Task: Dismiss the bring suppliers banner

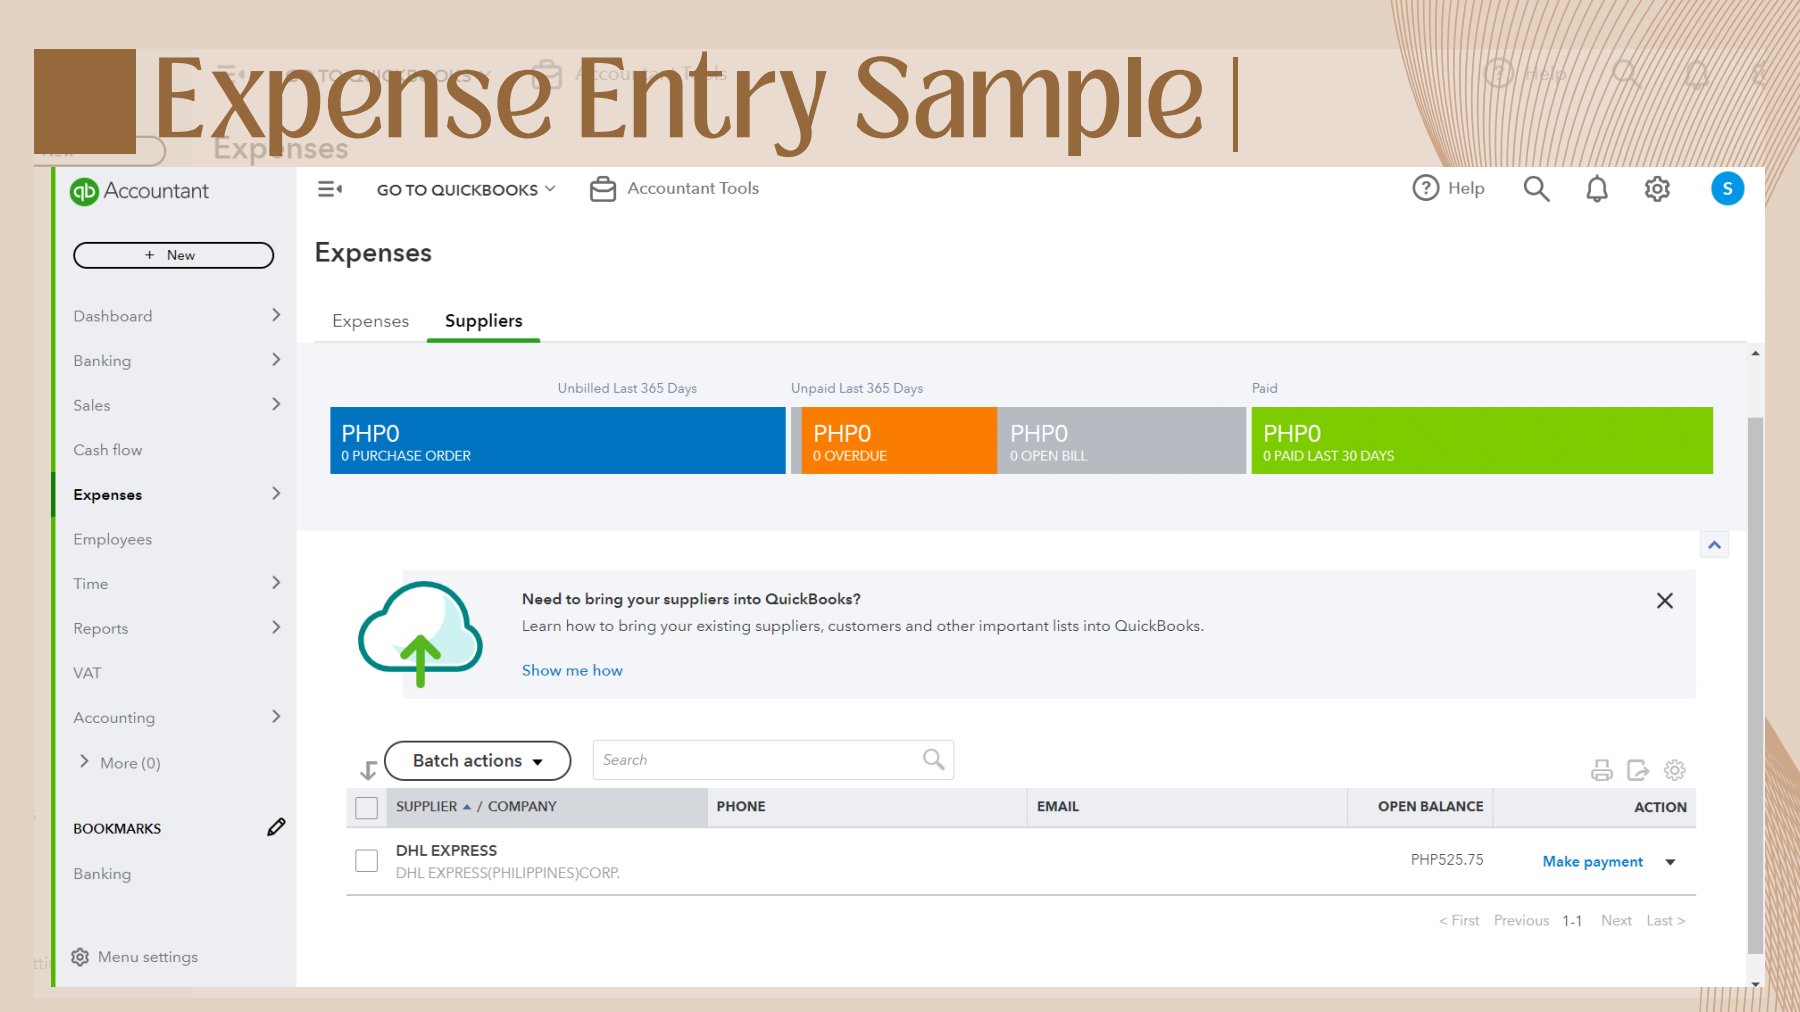Action: click(x=1664, y=601)
